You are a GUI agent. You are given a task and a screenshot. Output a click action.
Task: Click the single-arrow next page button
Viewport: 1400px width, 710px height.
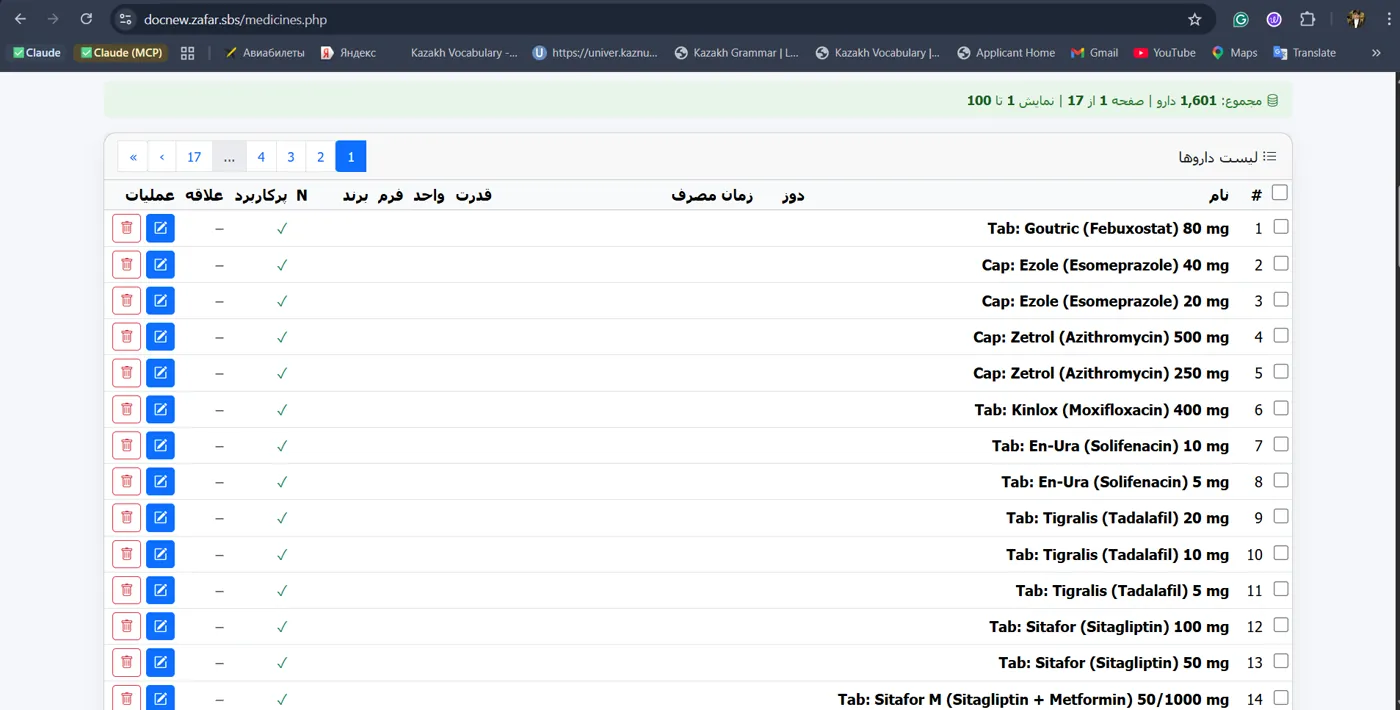[162, 156]
